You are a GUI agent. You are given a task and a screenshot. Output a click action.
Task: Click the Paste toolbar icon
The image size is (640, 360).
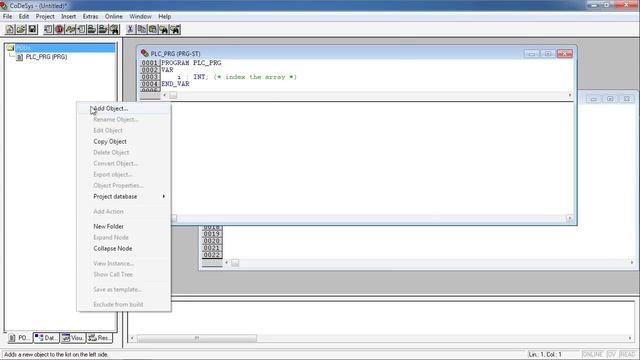point(153,29)
